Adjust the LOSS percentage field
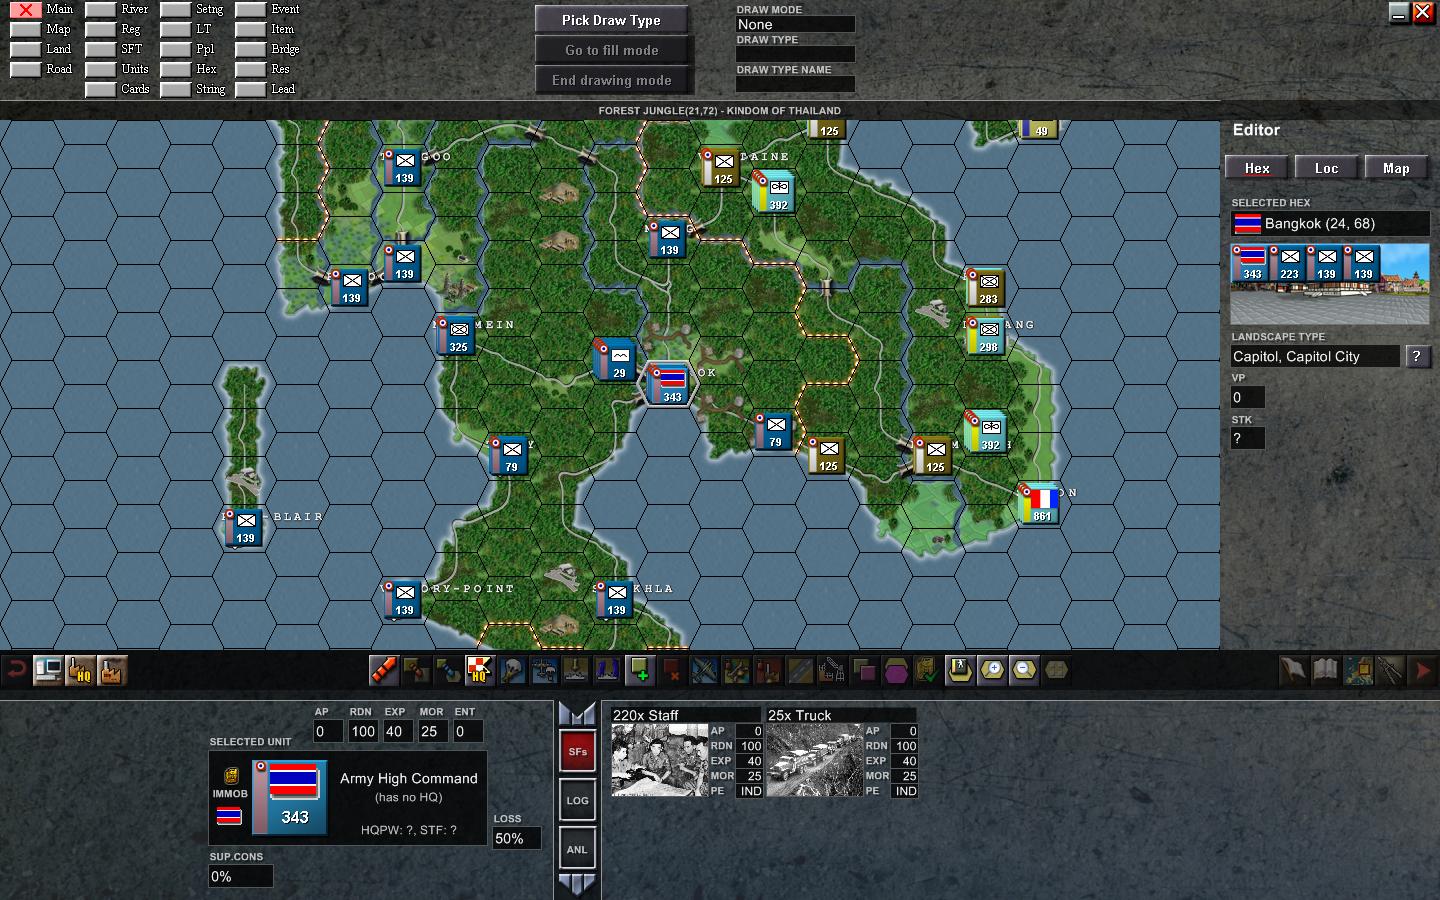 [515, 839]
